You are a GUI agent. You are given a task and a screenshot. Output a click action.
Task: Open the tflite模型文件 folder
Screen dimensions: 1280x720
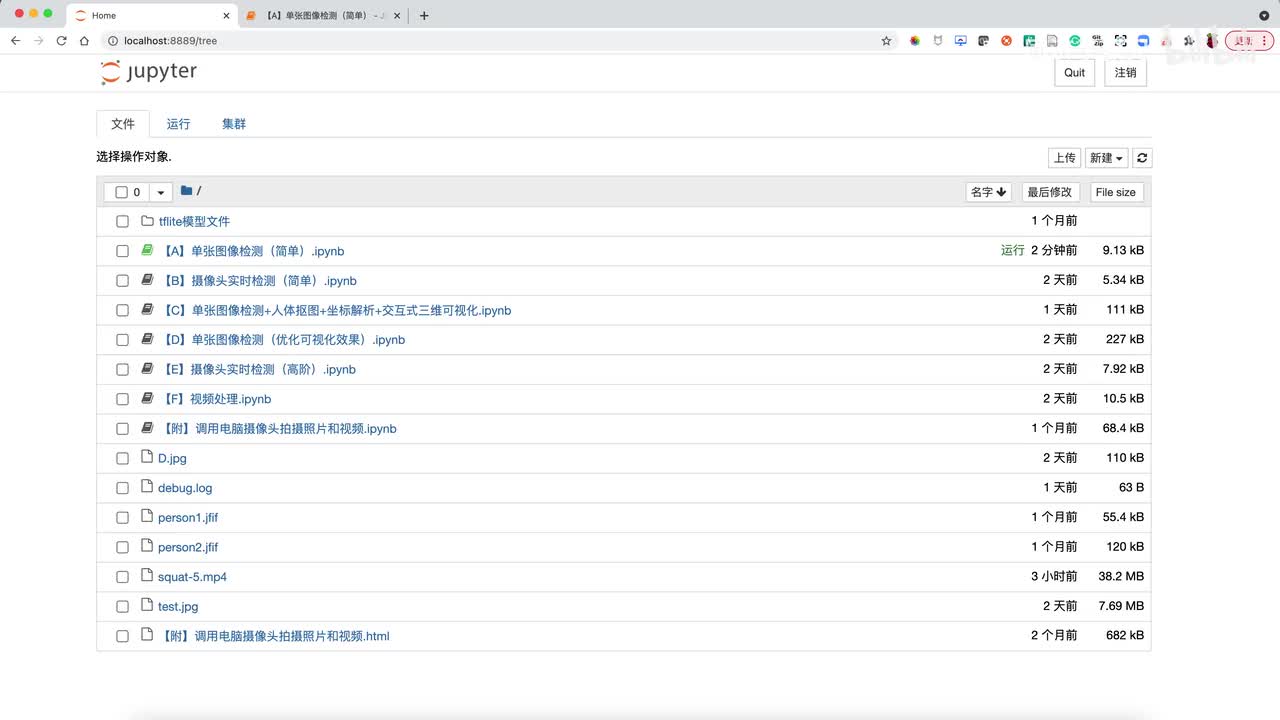pyautogui.click(x=194, y=221)
